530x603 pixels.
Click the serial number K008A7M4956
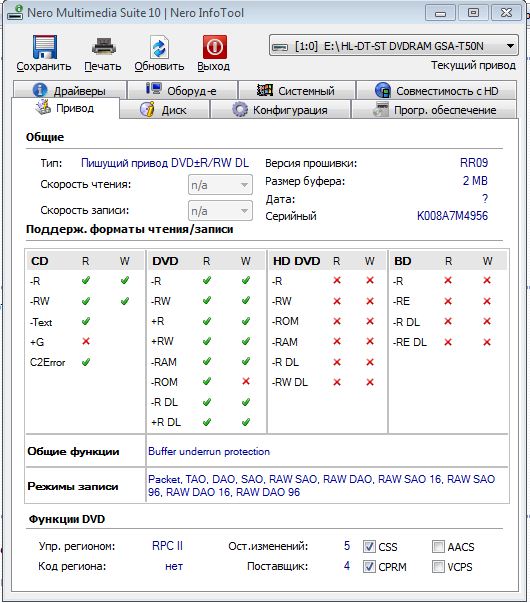tap(452, 216)
